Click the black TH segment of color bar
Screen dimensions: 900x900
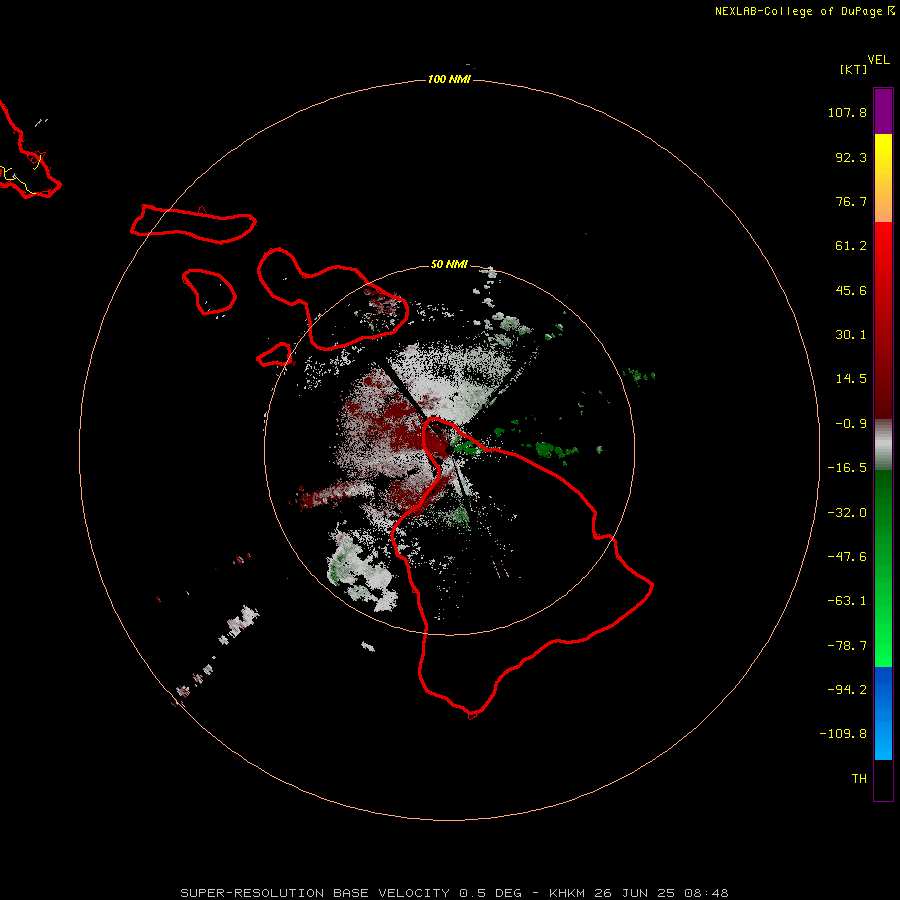(883, 779)
